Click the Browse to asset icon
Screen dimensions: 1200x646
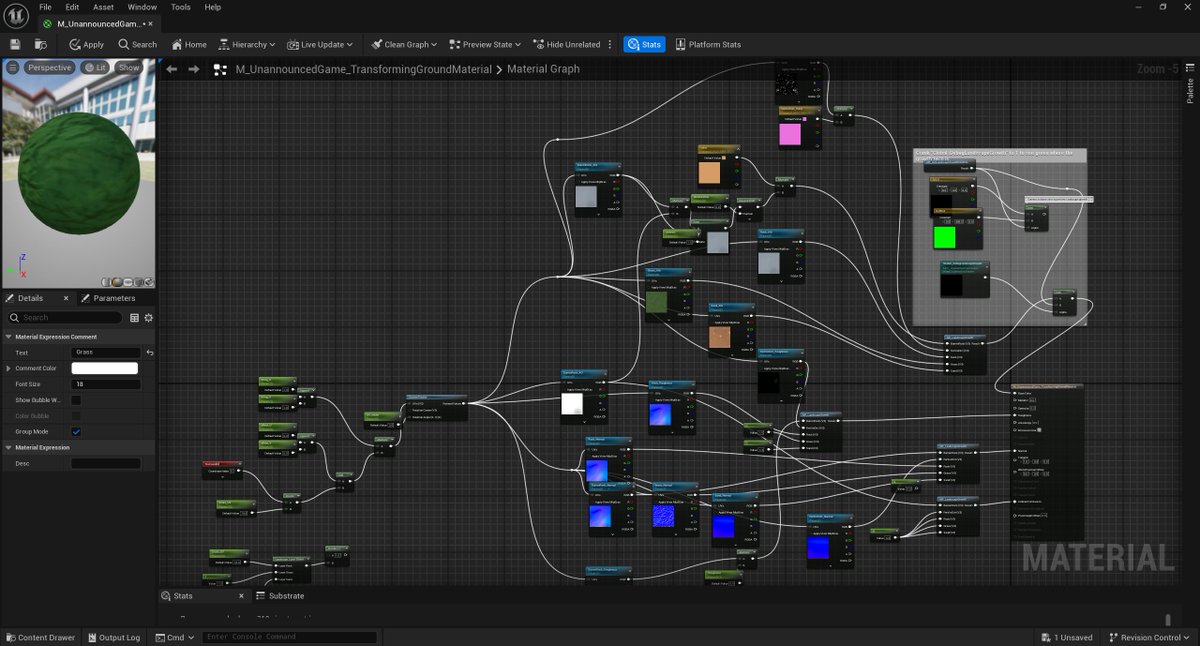(x=41, y=44)
